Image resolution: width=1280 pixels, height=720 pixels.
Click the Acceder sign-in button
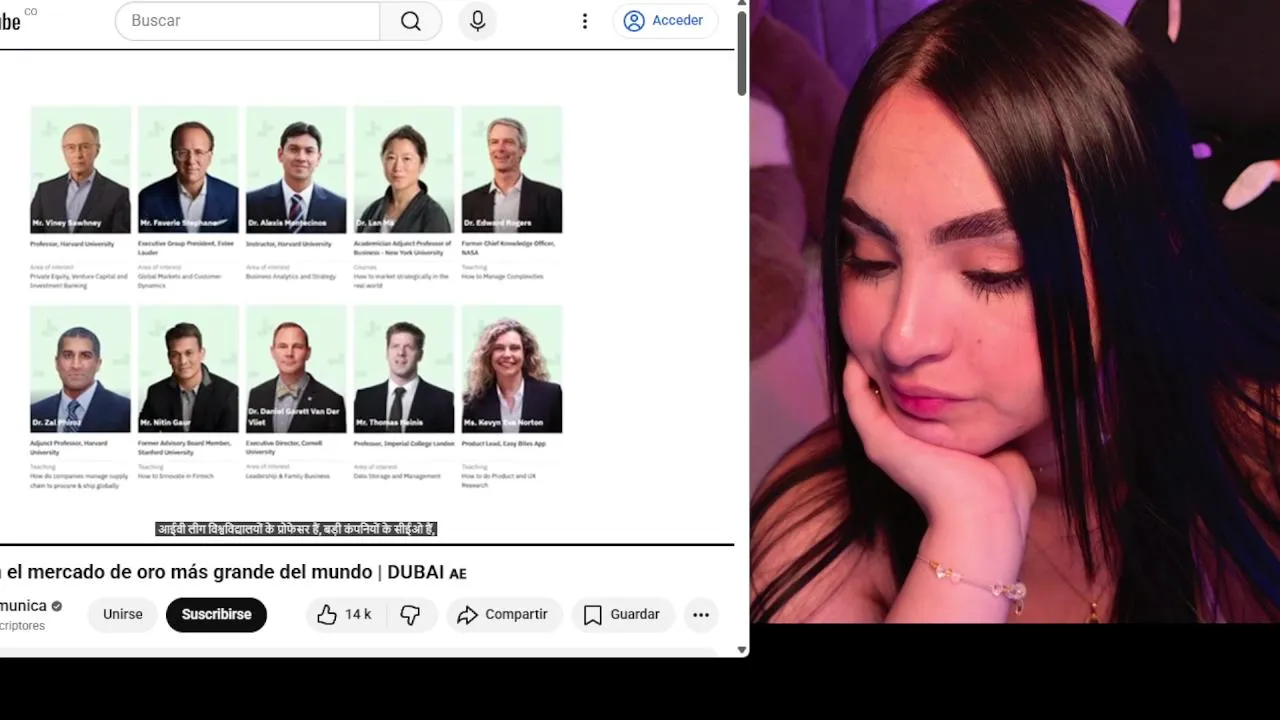click(665, 21)
